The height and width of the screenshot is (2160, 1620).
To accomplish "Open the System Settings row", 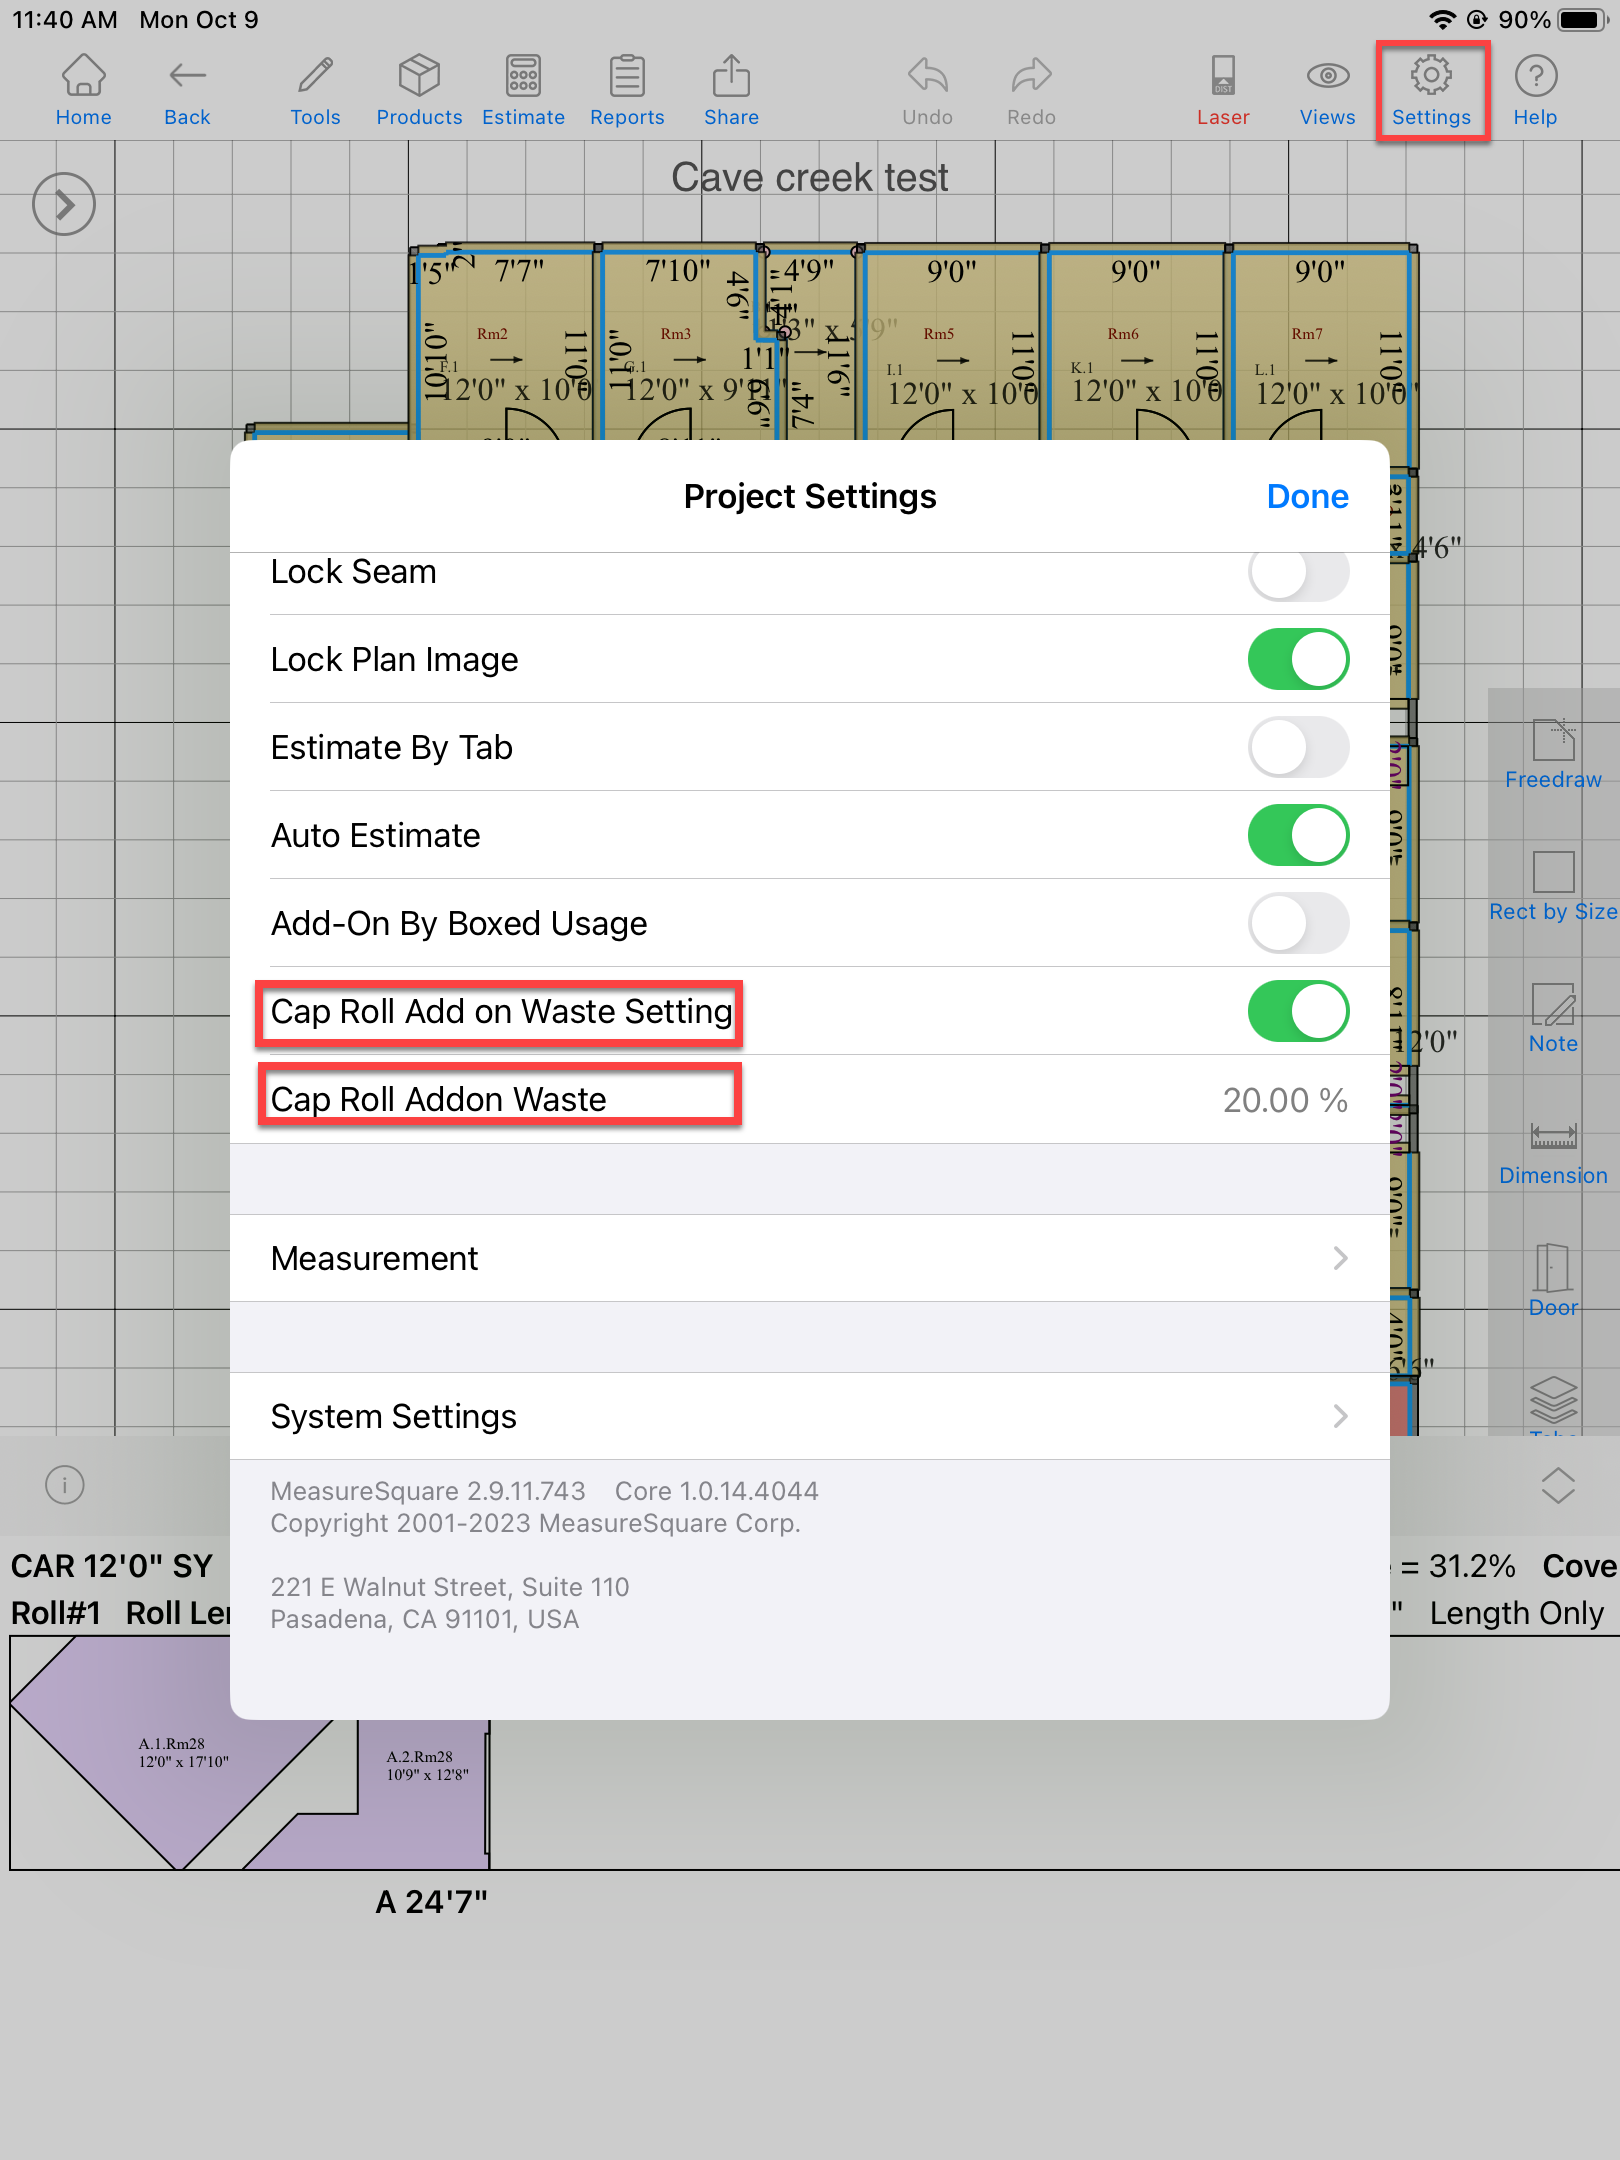I will coord(810,1416).
